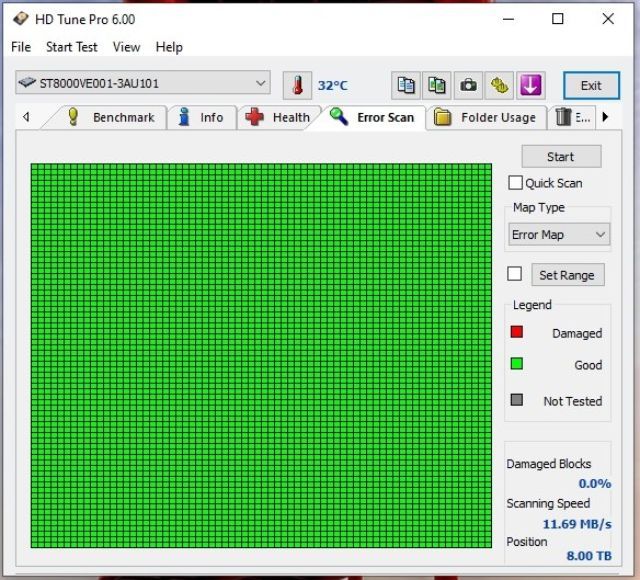The height and width of the screenshot is (580, 640).
Task: Show more tabs with right arrow
Action: point(605,117)
